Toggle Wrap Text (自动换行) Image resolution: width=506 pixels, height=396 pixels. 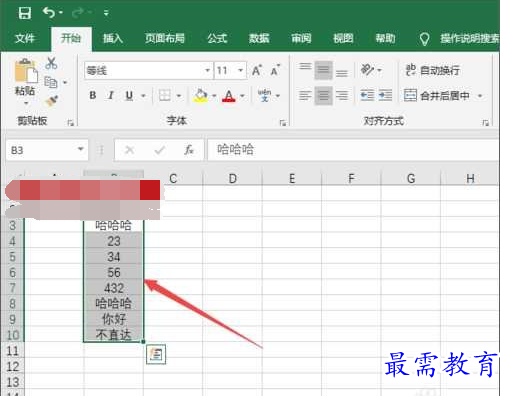tap(432, 70)
